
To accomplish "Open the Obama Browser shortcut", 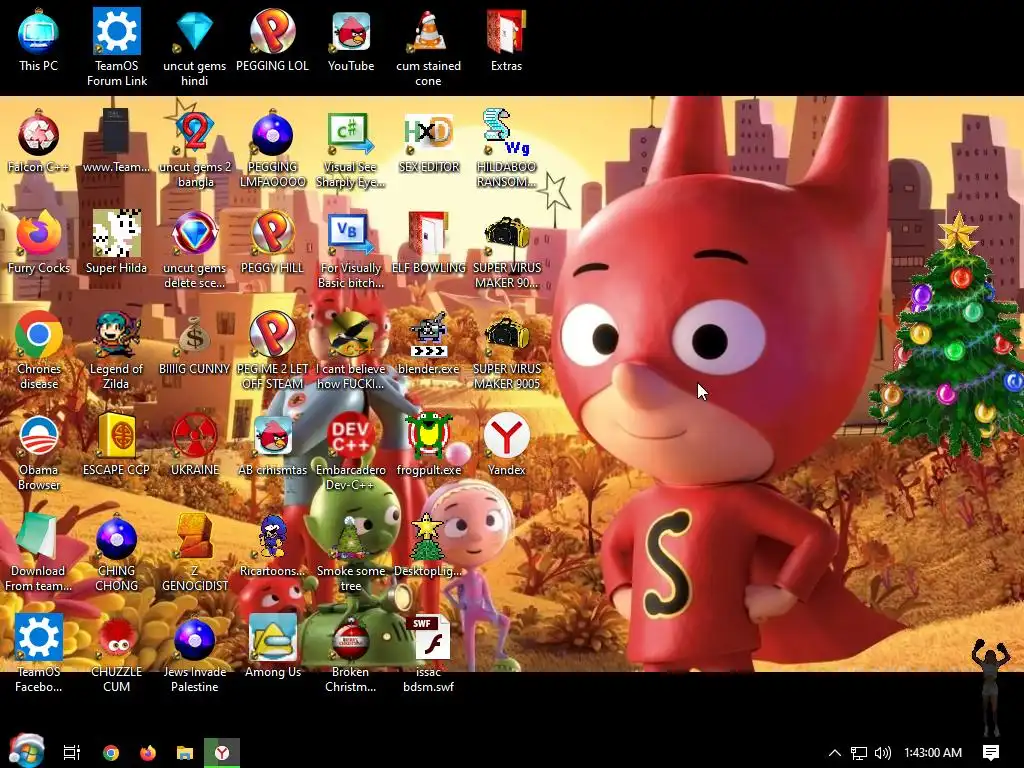I will point(39,452).
